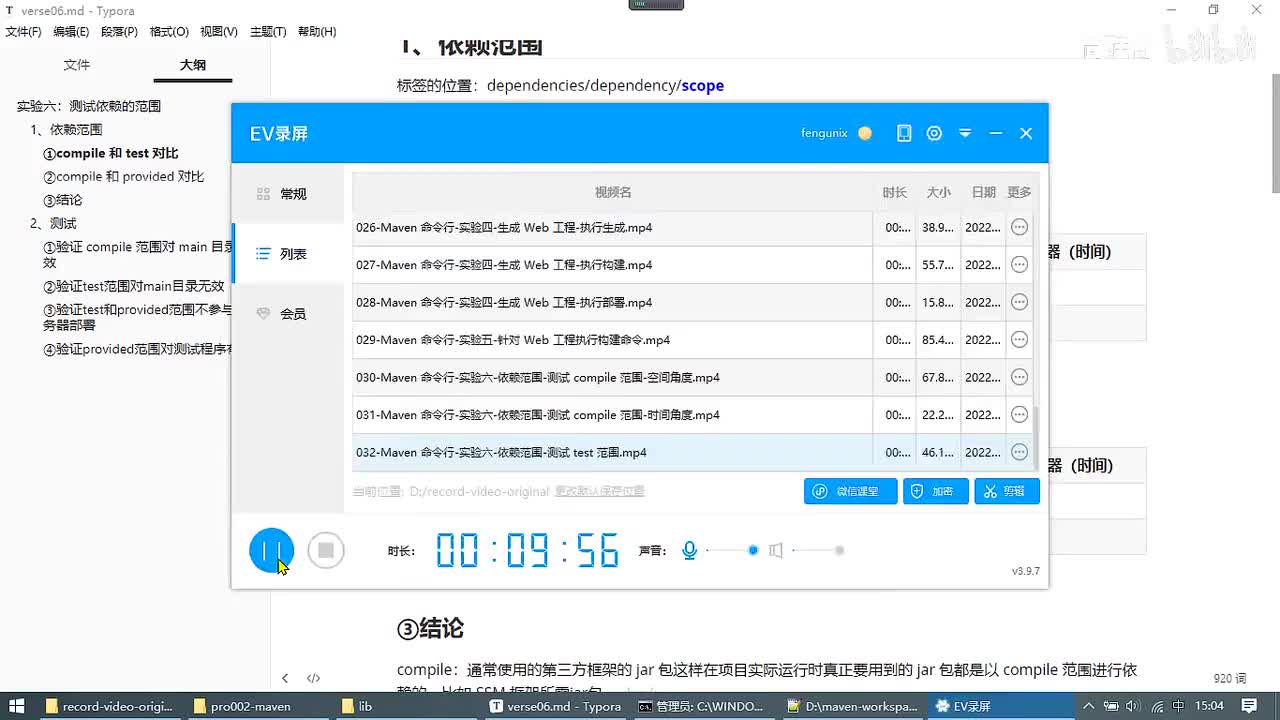The width and height of the screenshot is (1280, 720).
Task: Open more options for video 030
Action: tap(1019, 377)
